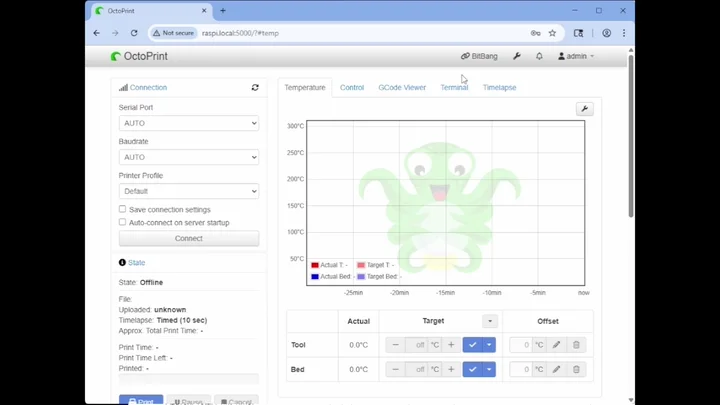This screenshot has width=720, height=405.
Task: Switch to the Timelapse tab
Action: [x=499, y=87]
